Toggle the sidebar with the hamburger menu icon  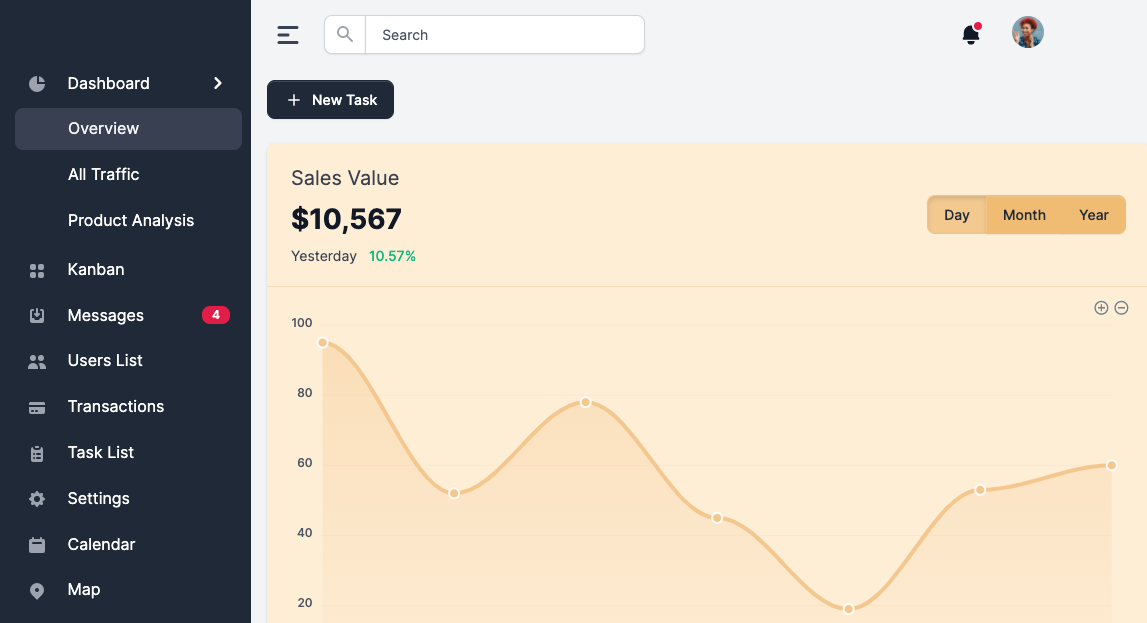[288, 35]
